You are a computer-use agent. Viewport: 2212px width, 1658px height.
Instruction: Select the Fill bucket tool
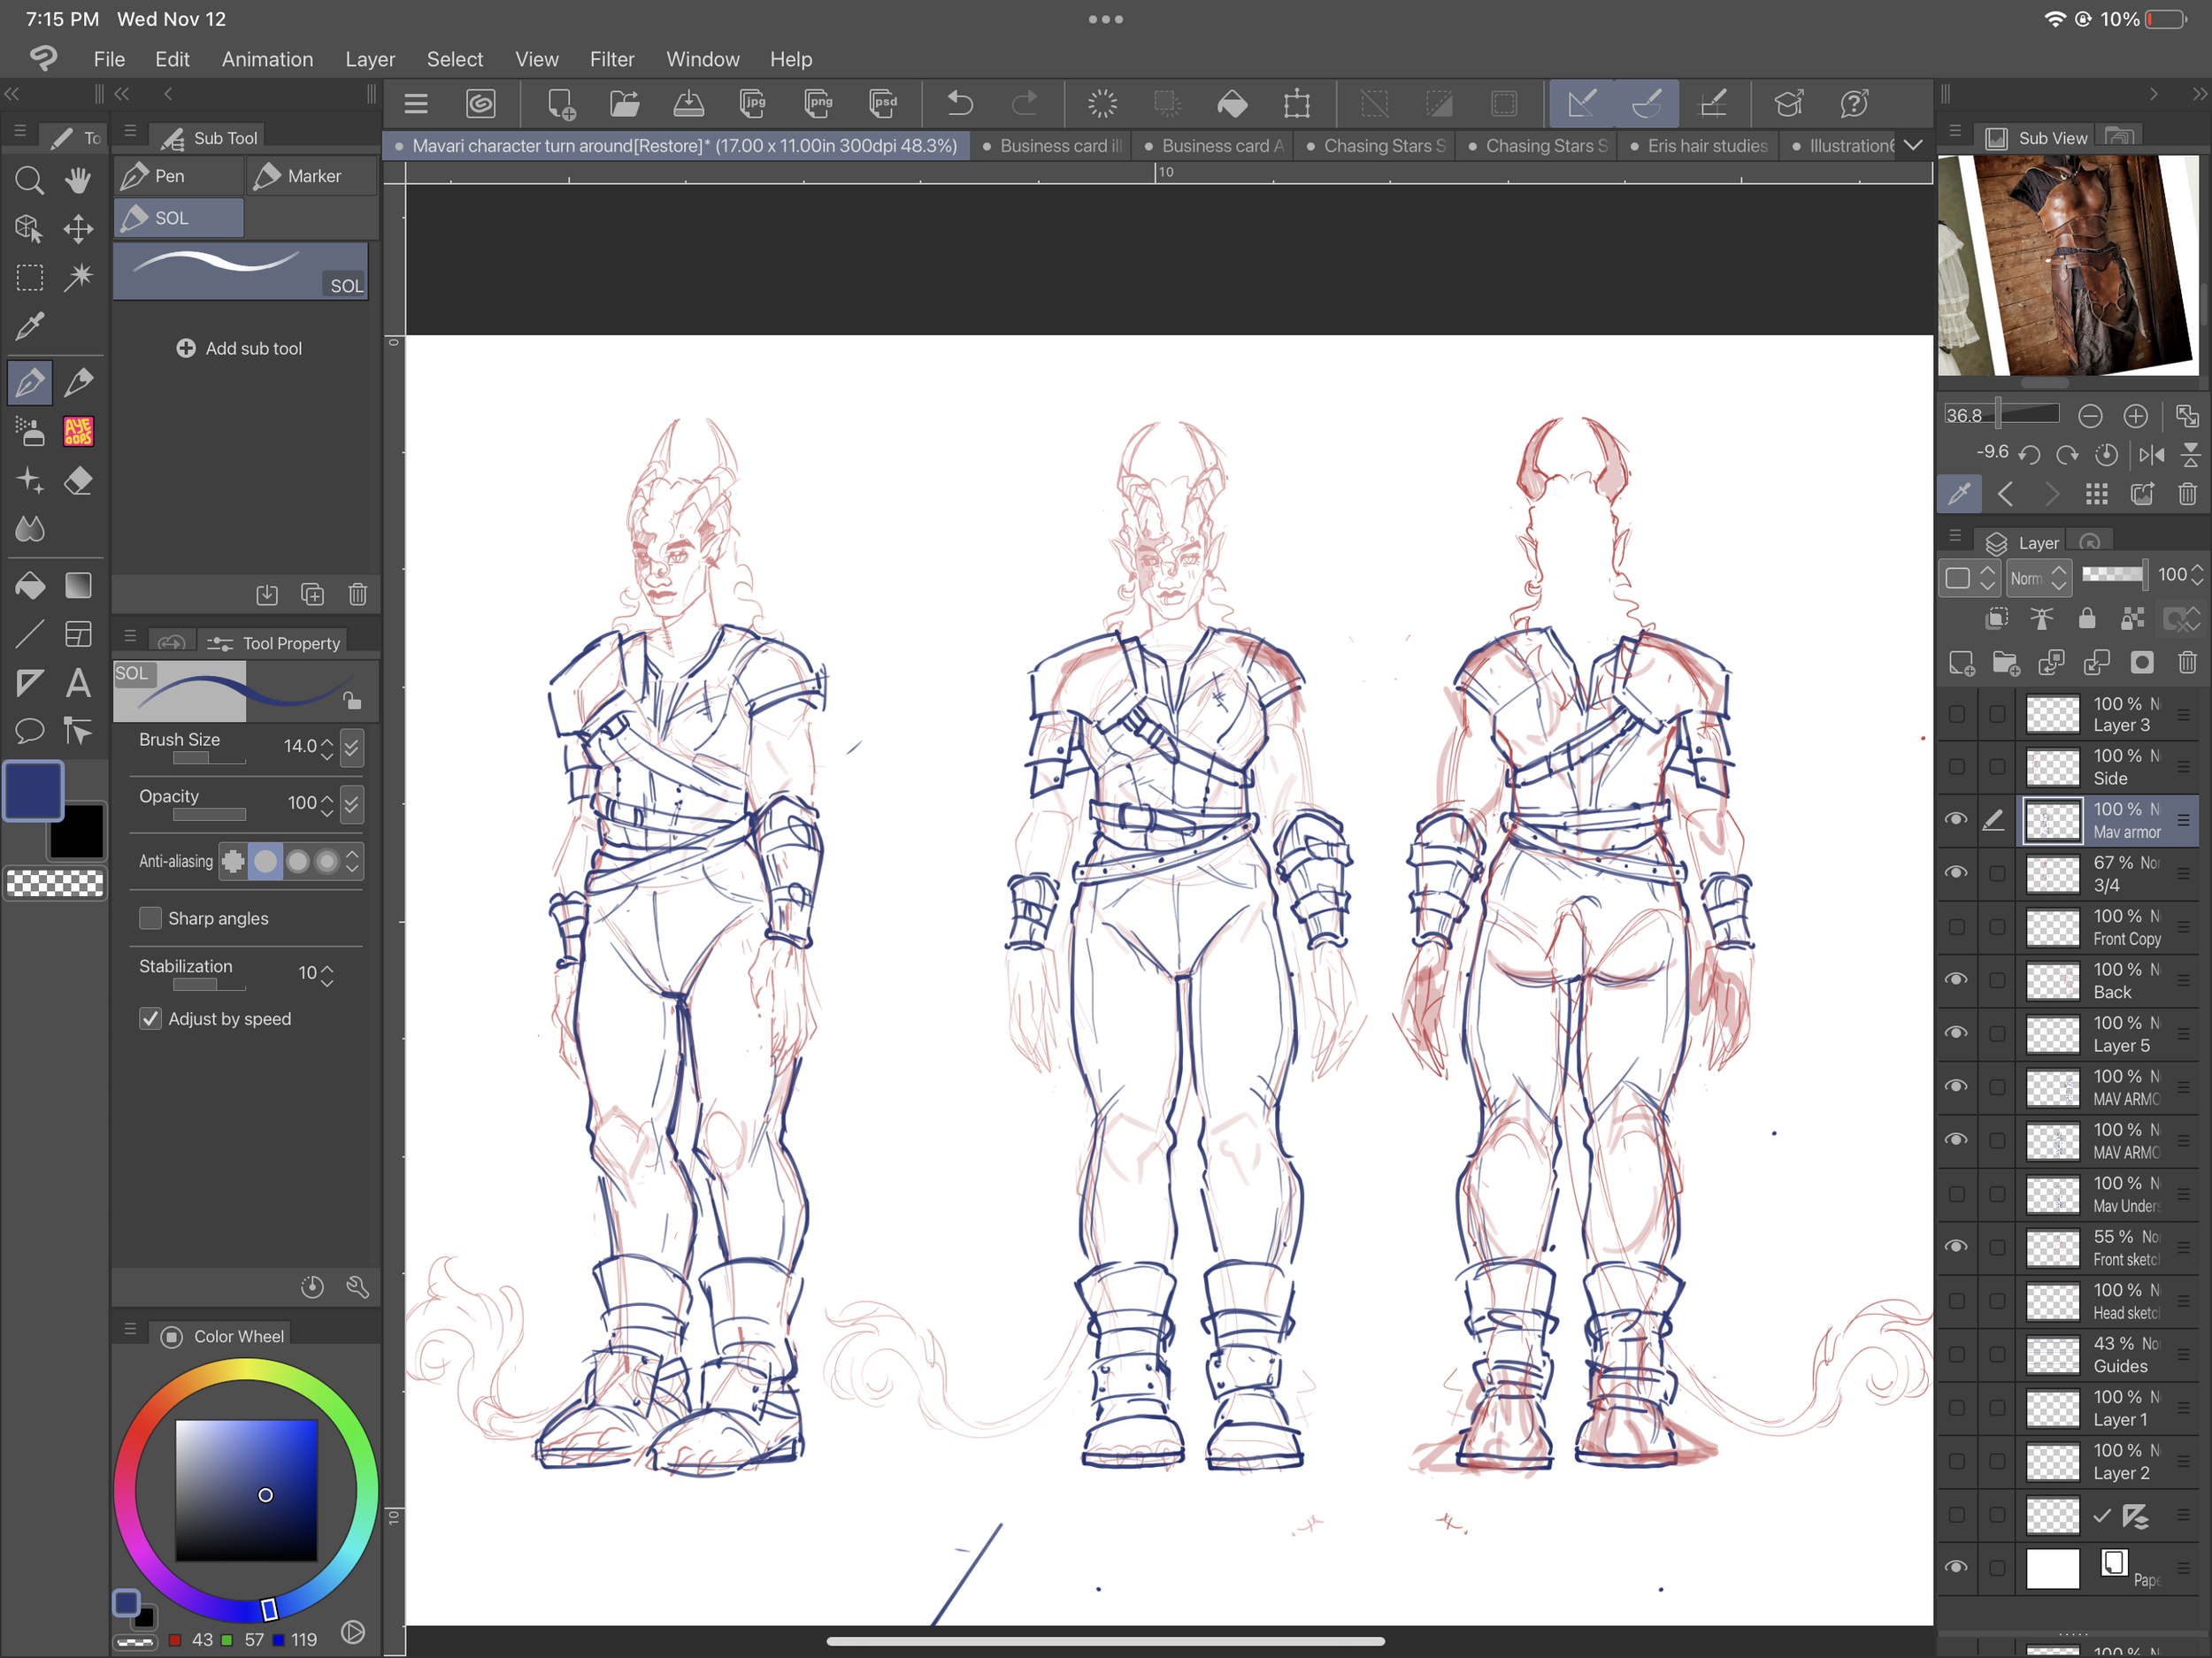tap(29, 585)
